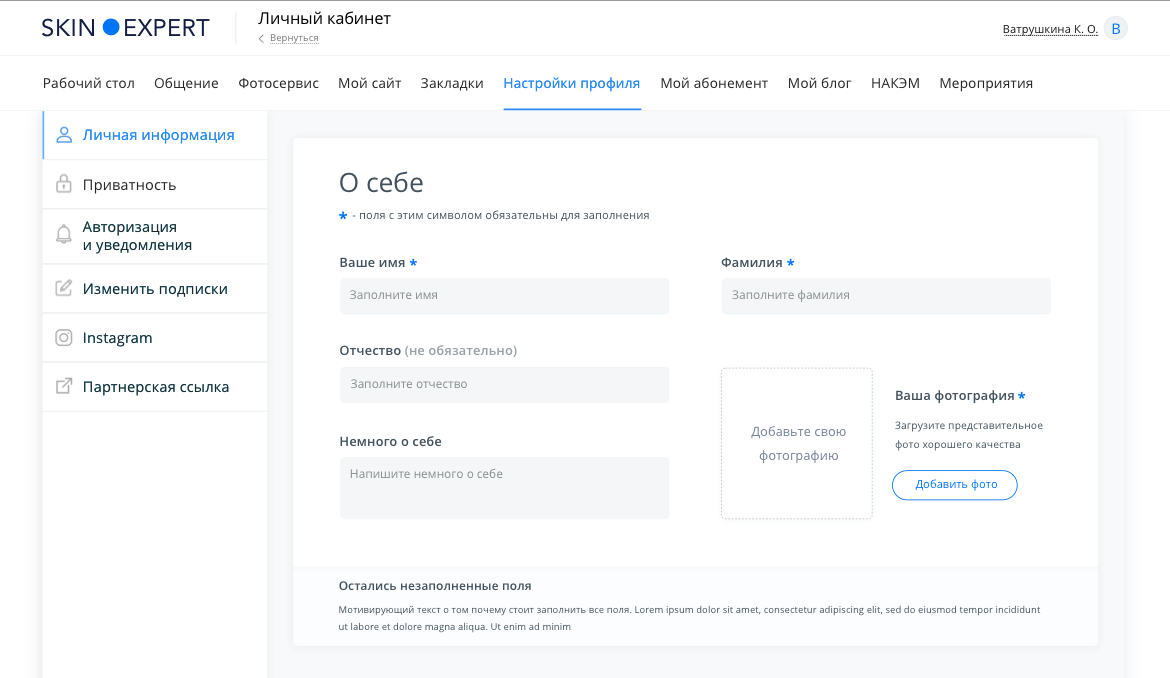Click the padlock icon beside Приватность

tap(64, 184)
